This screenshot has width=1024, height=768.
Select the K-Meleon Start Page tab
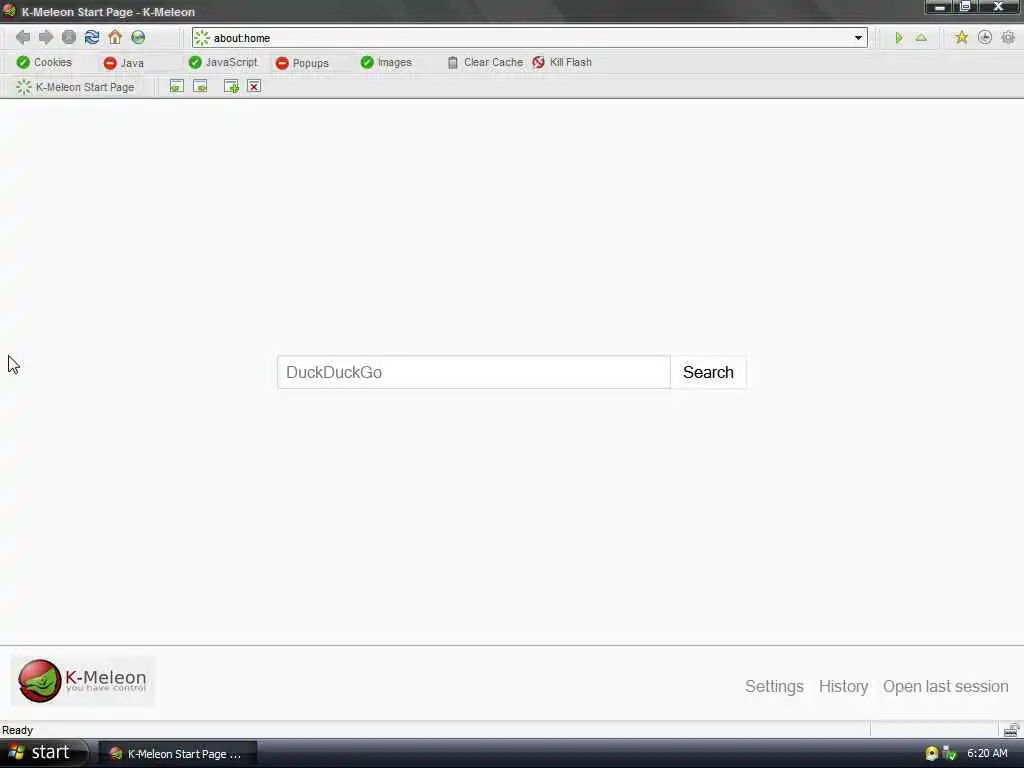tap(75, 87)
